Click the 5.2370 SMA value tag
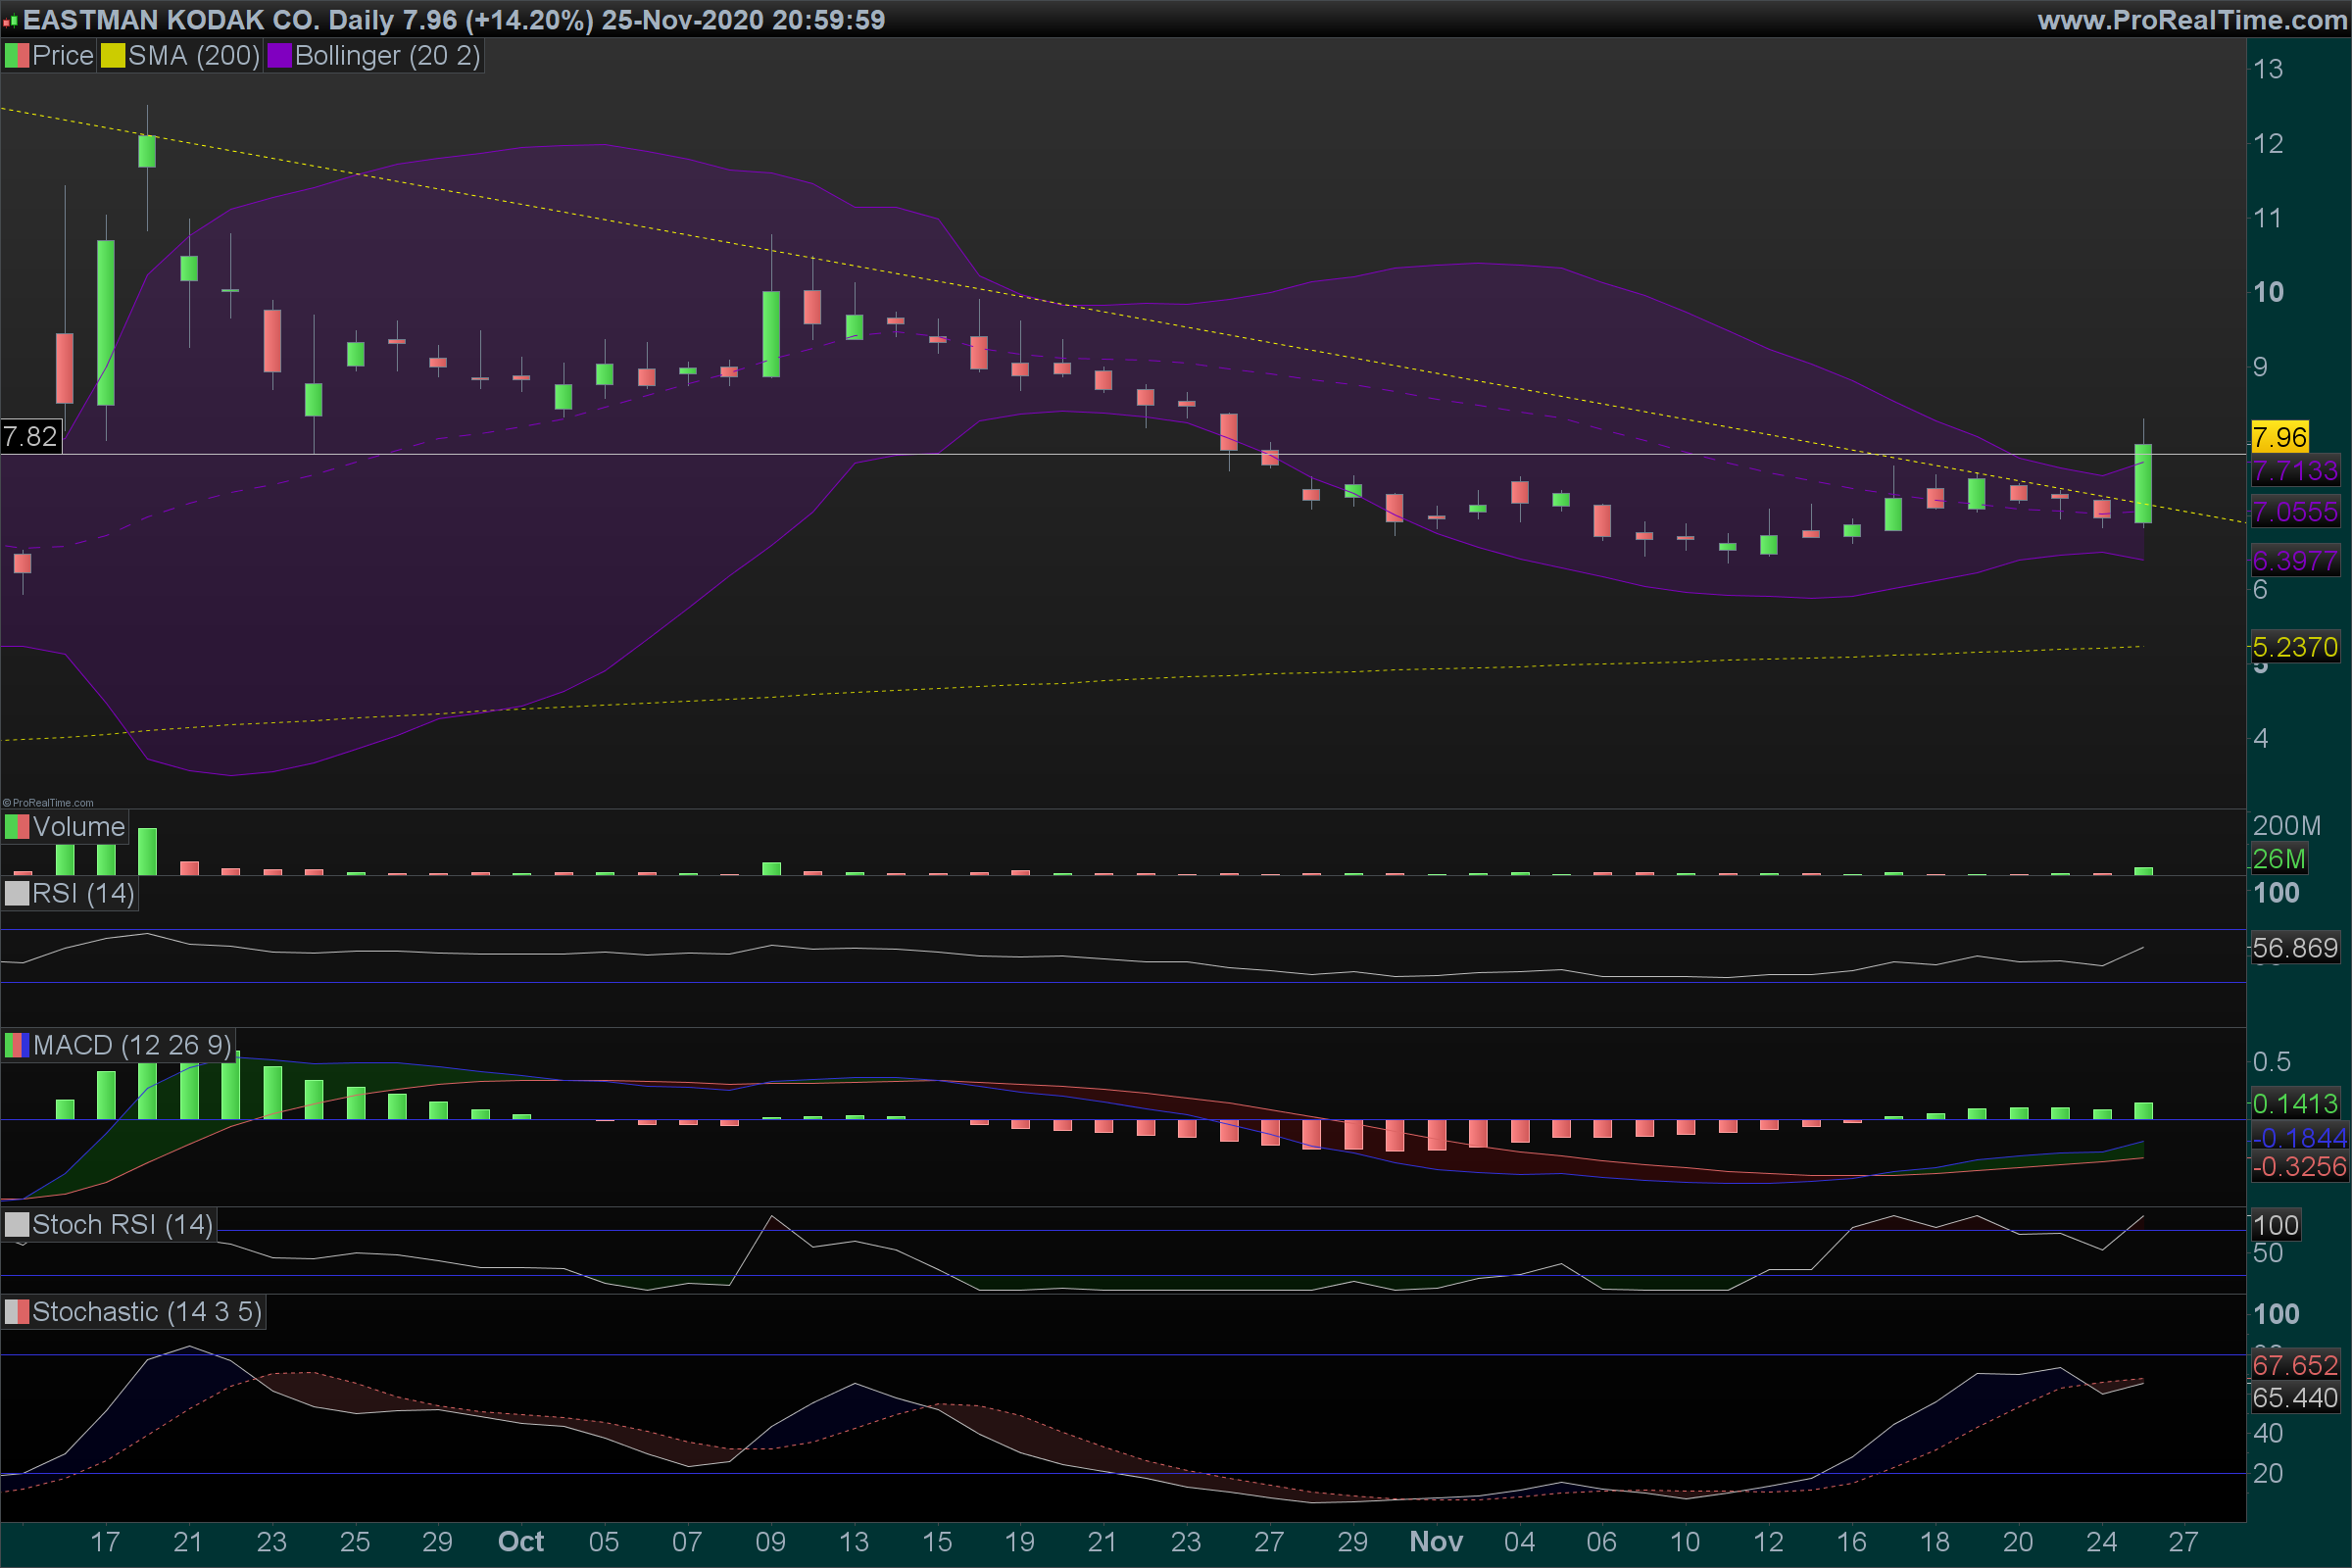The height and width of the screenshot is (1568, 2352). click(2294, 647)
